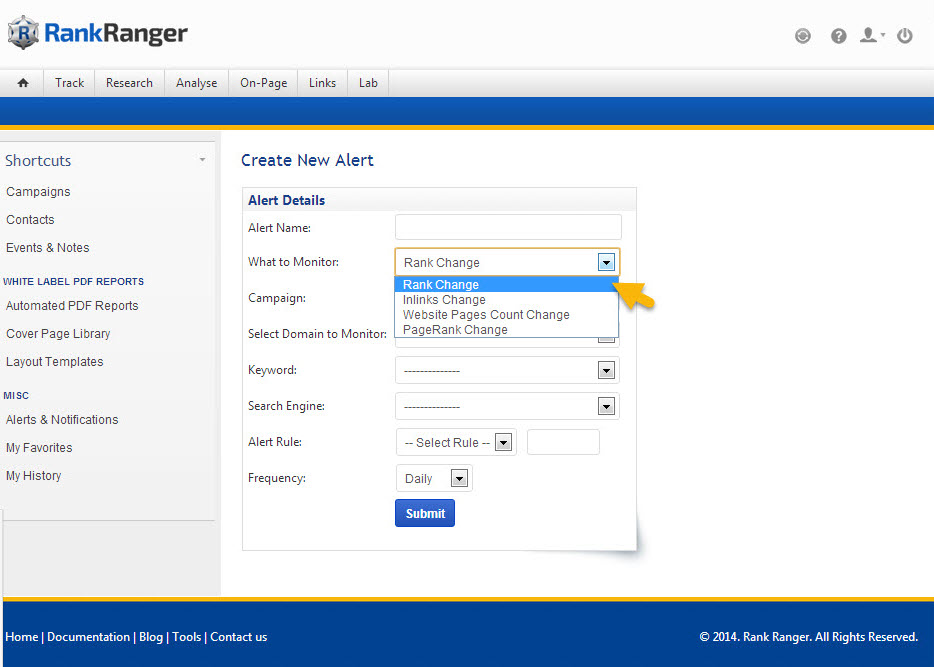Open the Research navigation tab

[129, 83]
